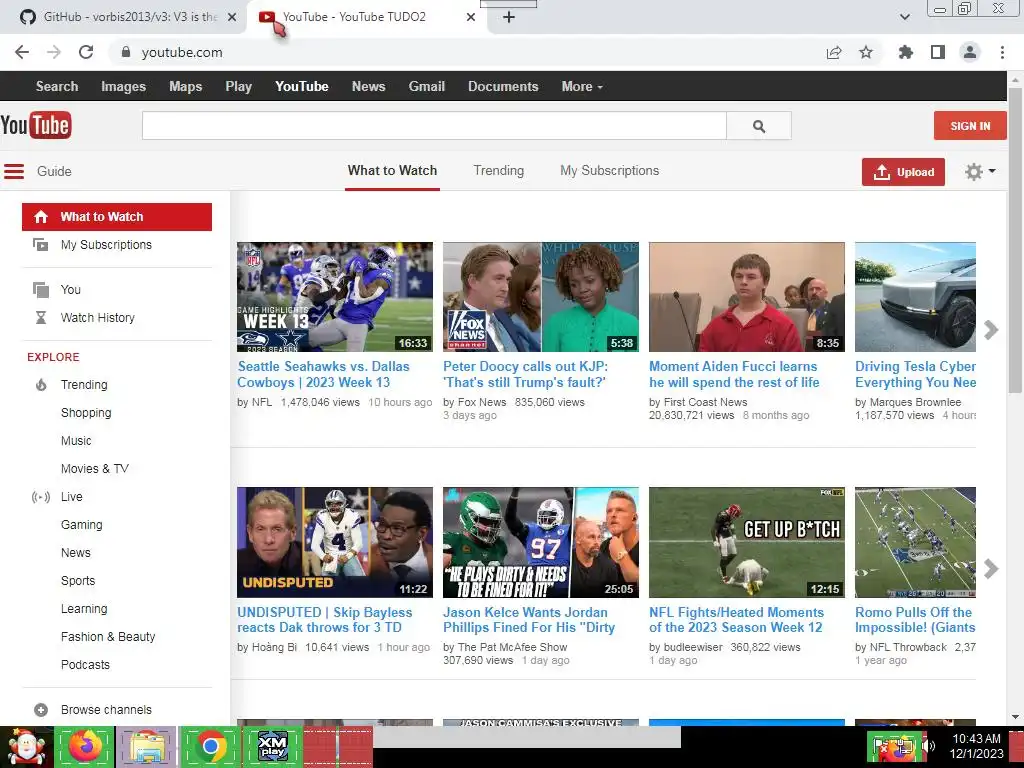Click the Fox News channel name
This screenshot has width=1024, height=768.
pyautogui.click(x=481, y=402)
